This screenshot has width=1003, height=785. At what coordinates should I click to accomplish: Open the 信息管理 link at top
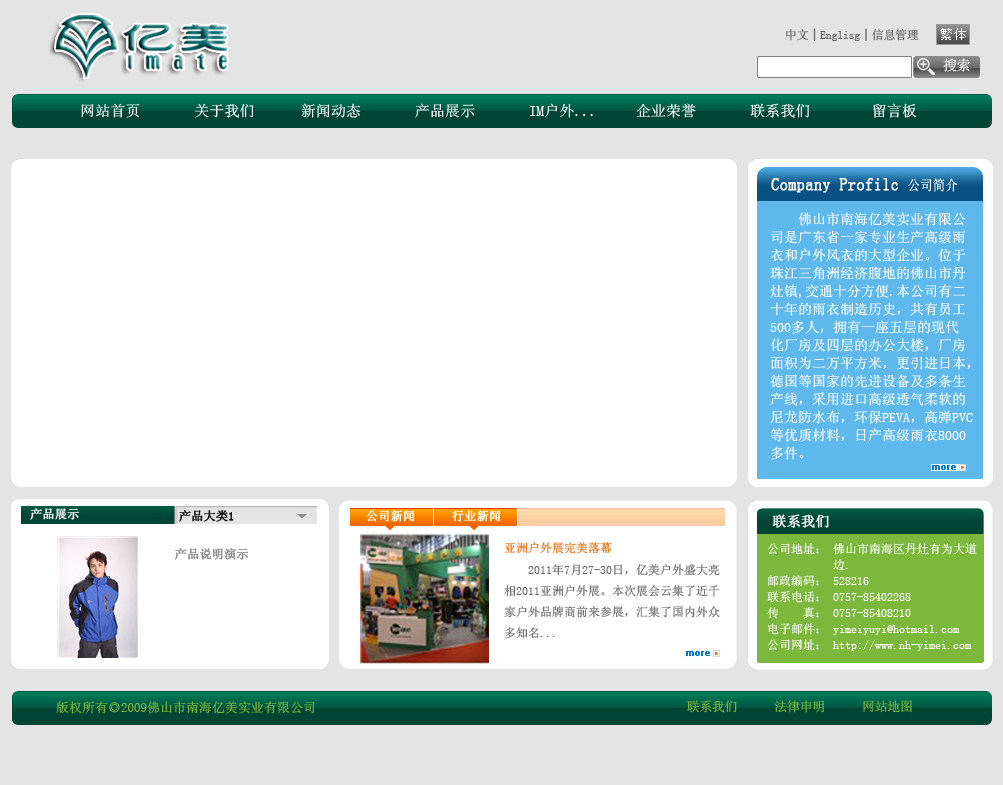[895, 35]
